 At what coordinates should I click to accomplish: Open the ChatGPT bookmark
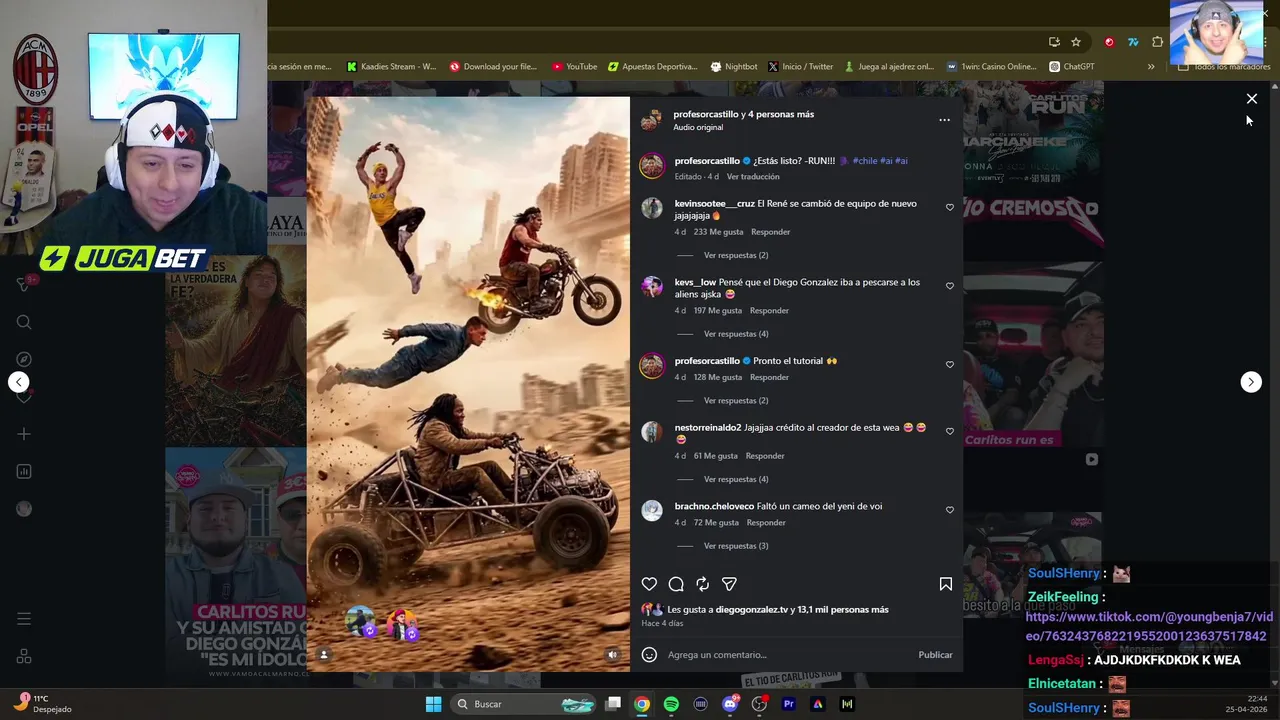pos(1072,67)
